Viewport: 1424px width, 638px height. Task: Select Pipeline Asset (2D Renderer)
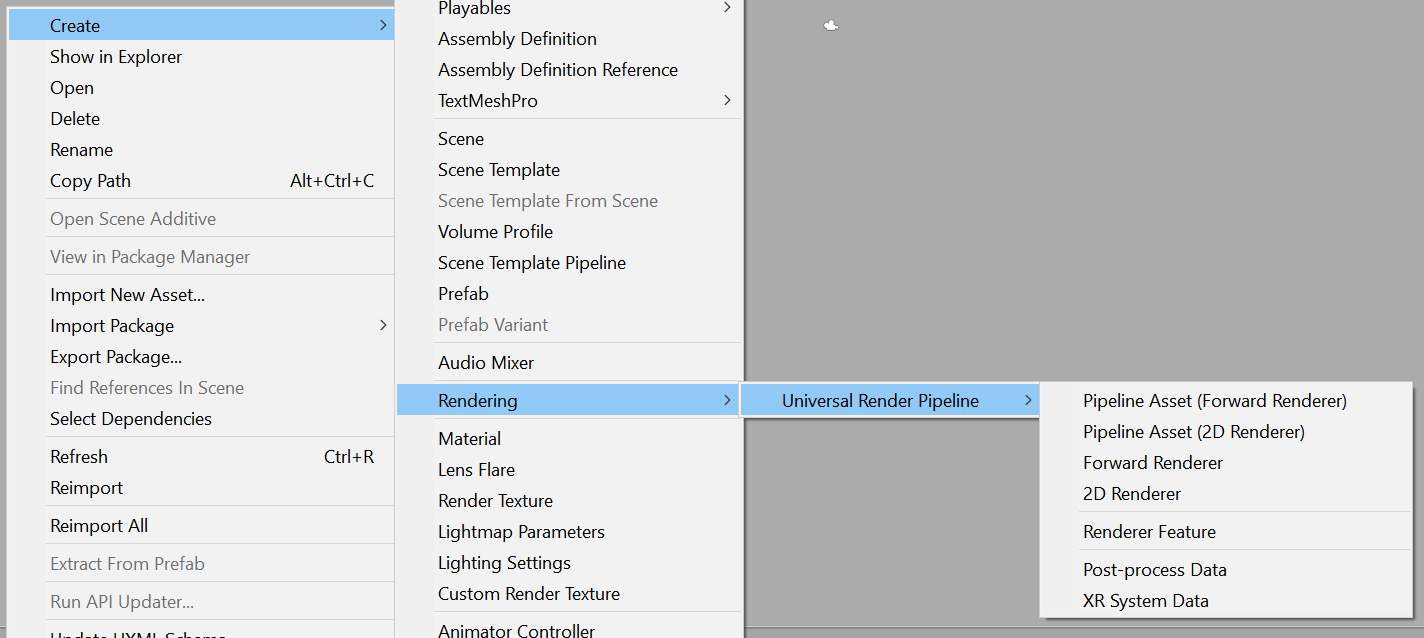click(1193, 432)
